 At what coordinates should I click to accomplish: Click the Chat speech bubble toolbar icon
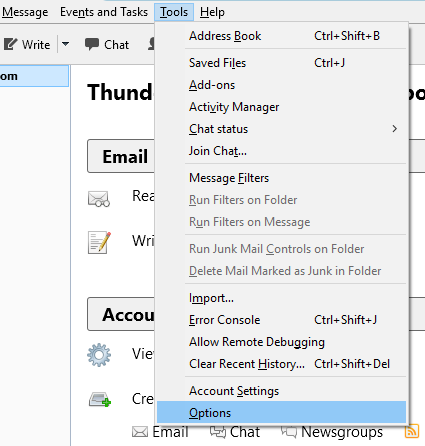pyautogui.click(x=92, y=44)
